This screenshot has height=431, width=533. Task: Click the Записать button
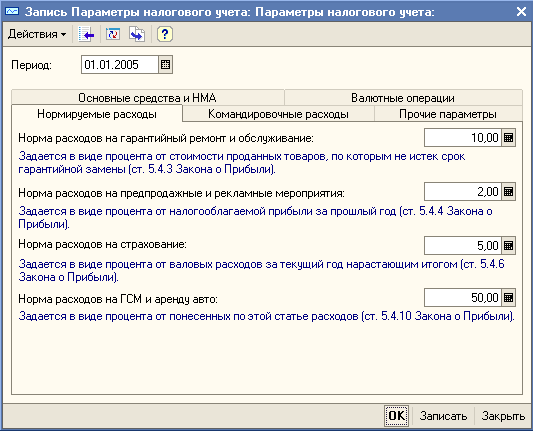click(x=443, y=416)
